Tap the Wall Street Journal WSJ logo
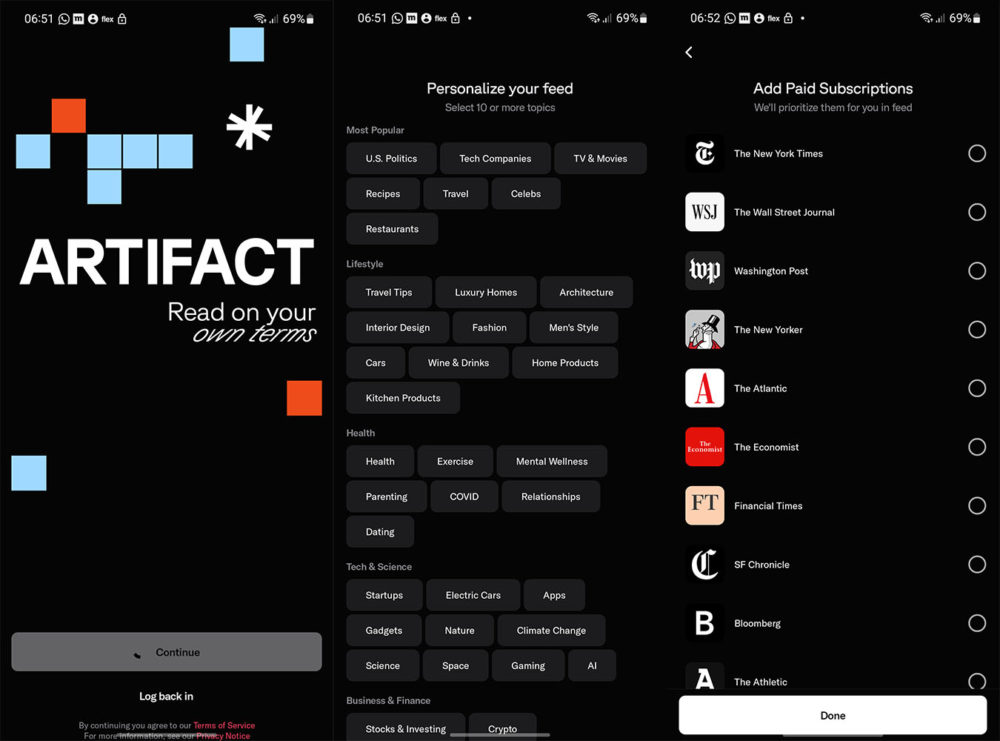Viewport: 1000px width, 741px height. [x=704, y=212]
